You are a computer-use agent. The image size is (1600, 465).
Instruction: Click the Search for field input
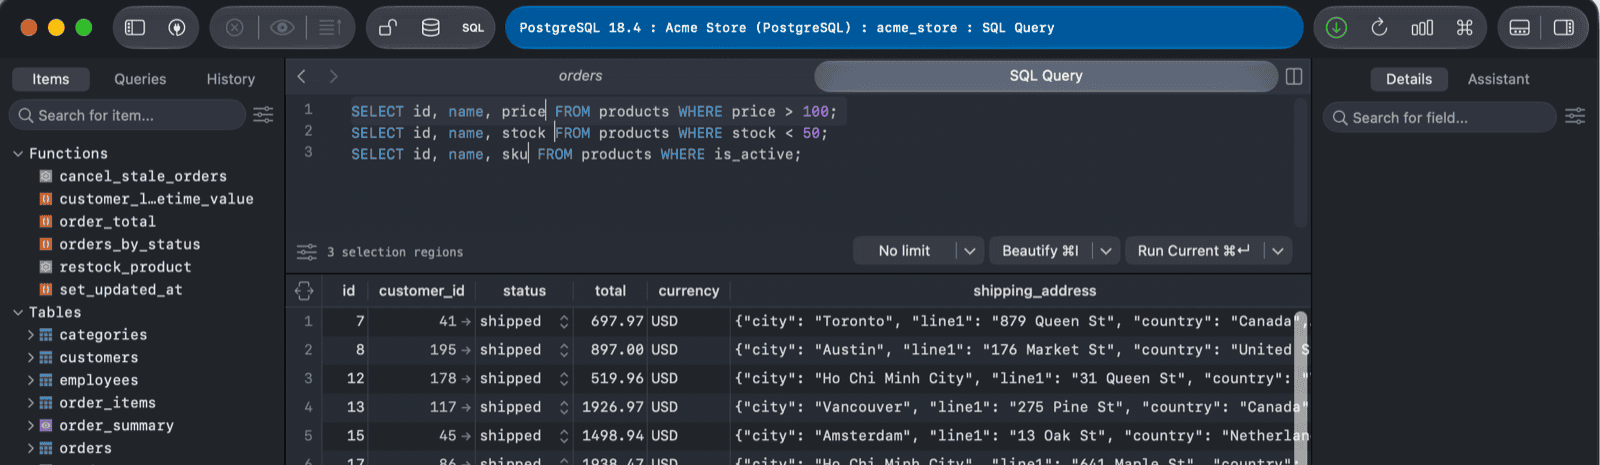pos(1440,117)
